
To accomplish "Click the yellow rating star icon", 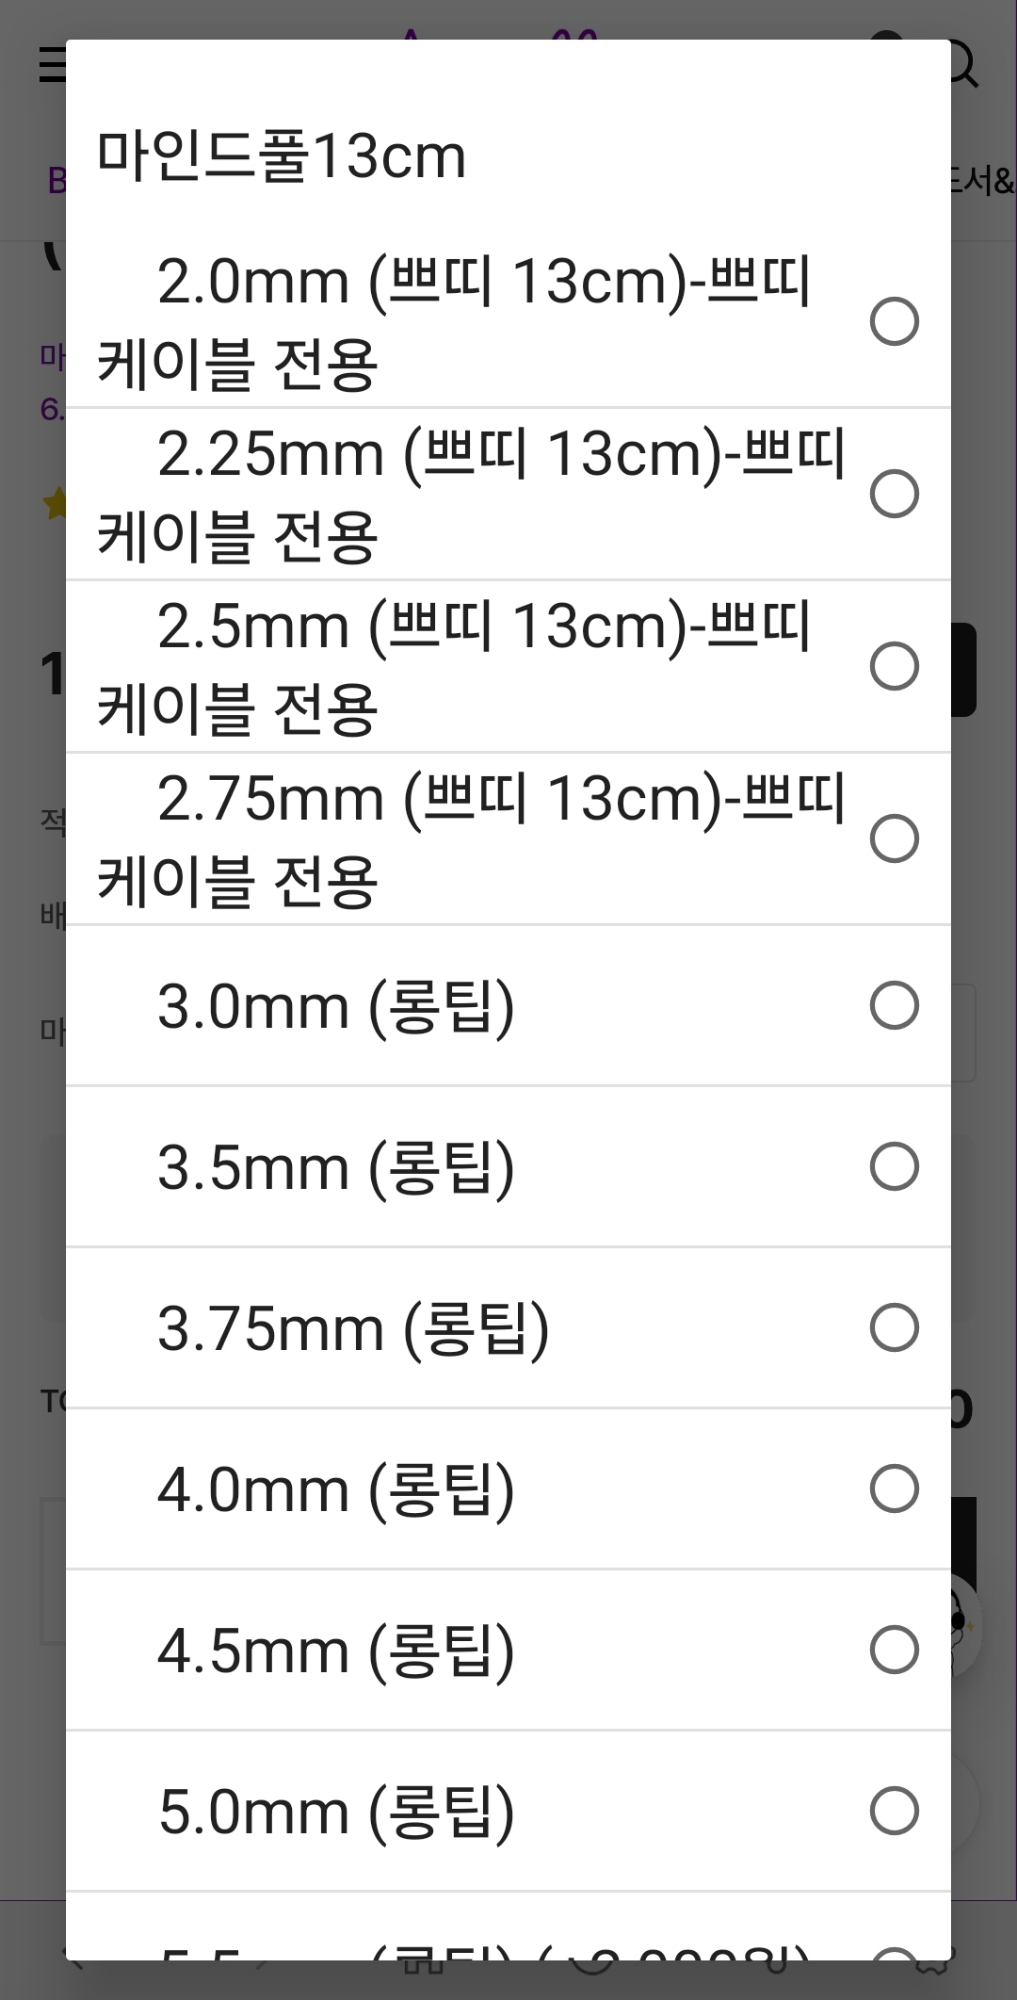I will pyautogui.click(x=54, y=503).
